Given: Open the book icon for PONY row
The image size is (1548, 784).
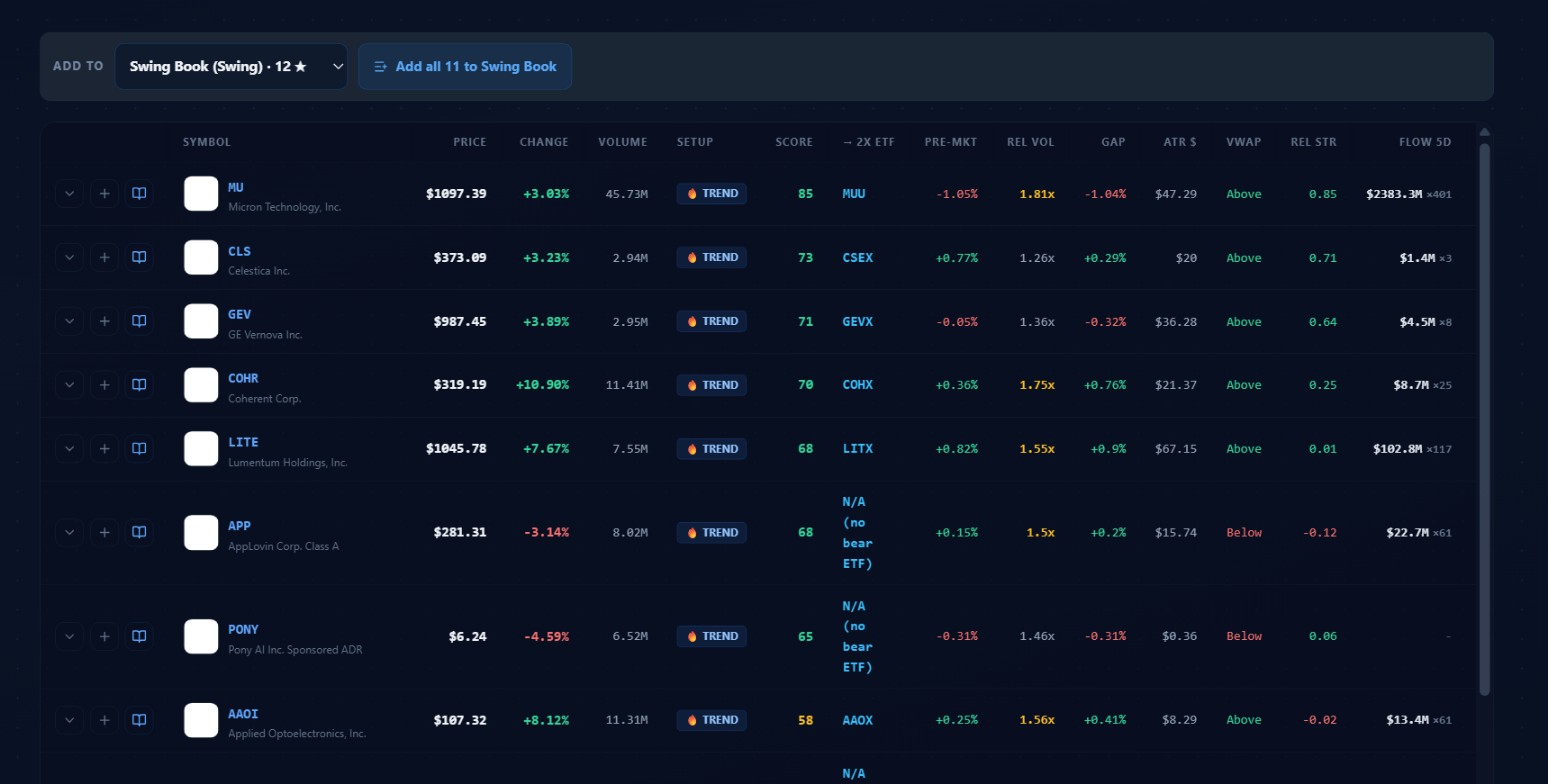Looking at the screenshot, I should click(x=139, y=636).
